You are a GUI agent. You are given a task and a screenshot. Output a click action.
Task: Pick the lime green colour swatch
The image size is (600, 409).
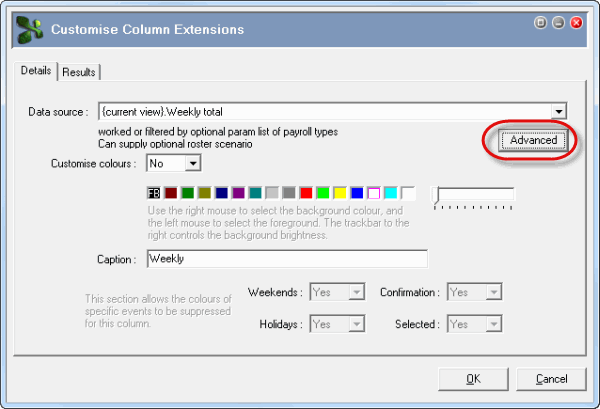click(x=323, y=193)
